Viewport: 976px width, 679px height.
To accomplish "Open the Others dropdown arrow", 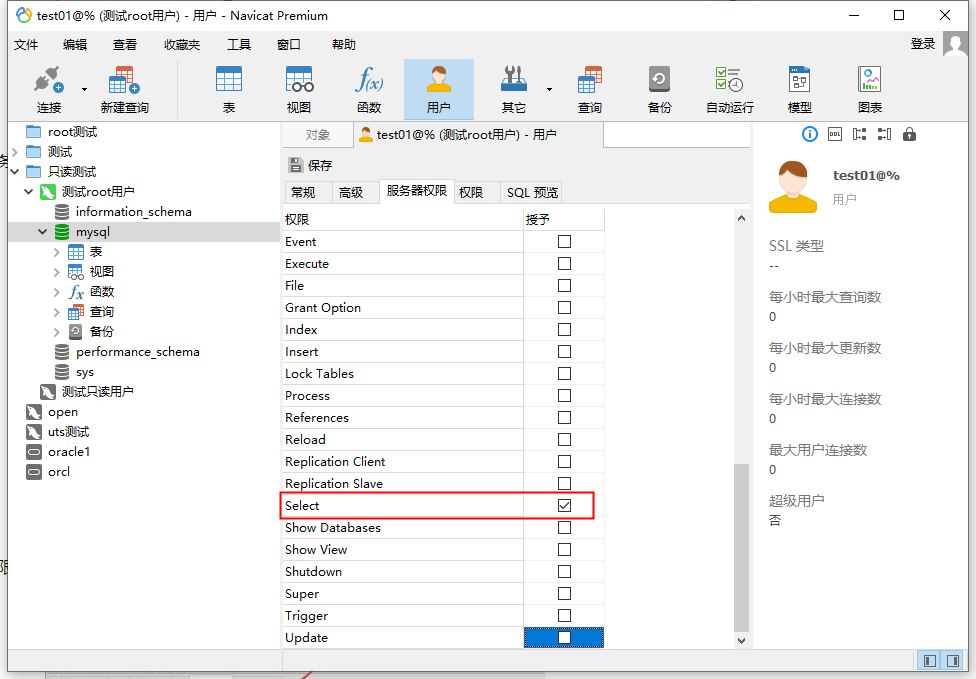I will [x=549, y=89].
